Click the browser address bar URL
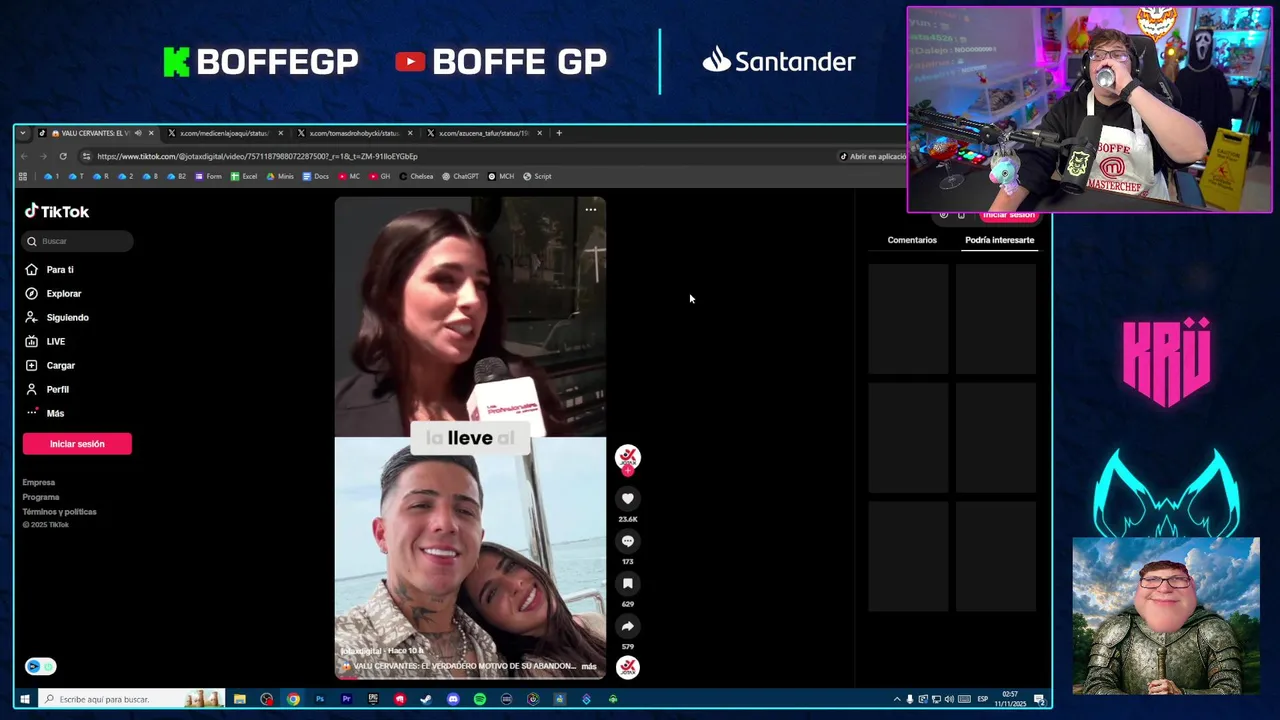The height and width of the screenshot is (720, 1280). tap(257, 156)
